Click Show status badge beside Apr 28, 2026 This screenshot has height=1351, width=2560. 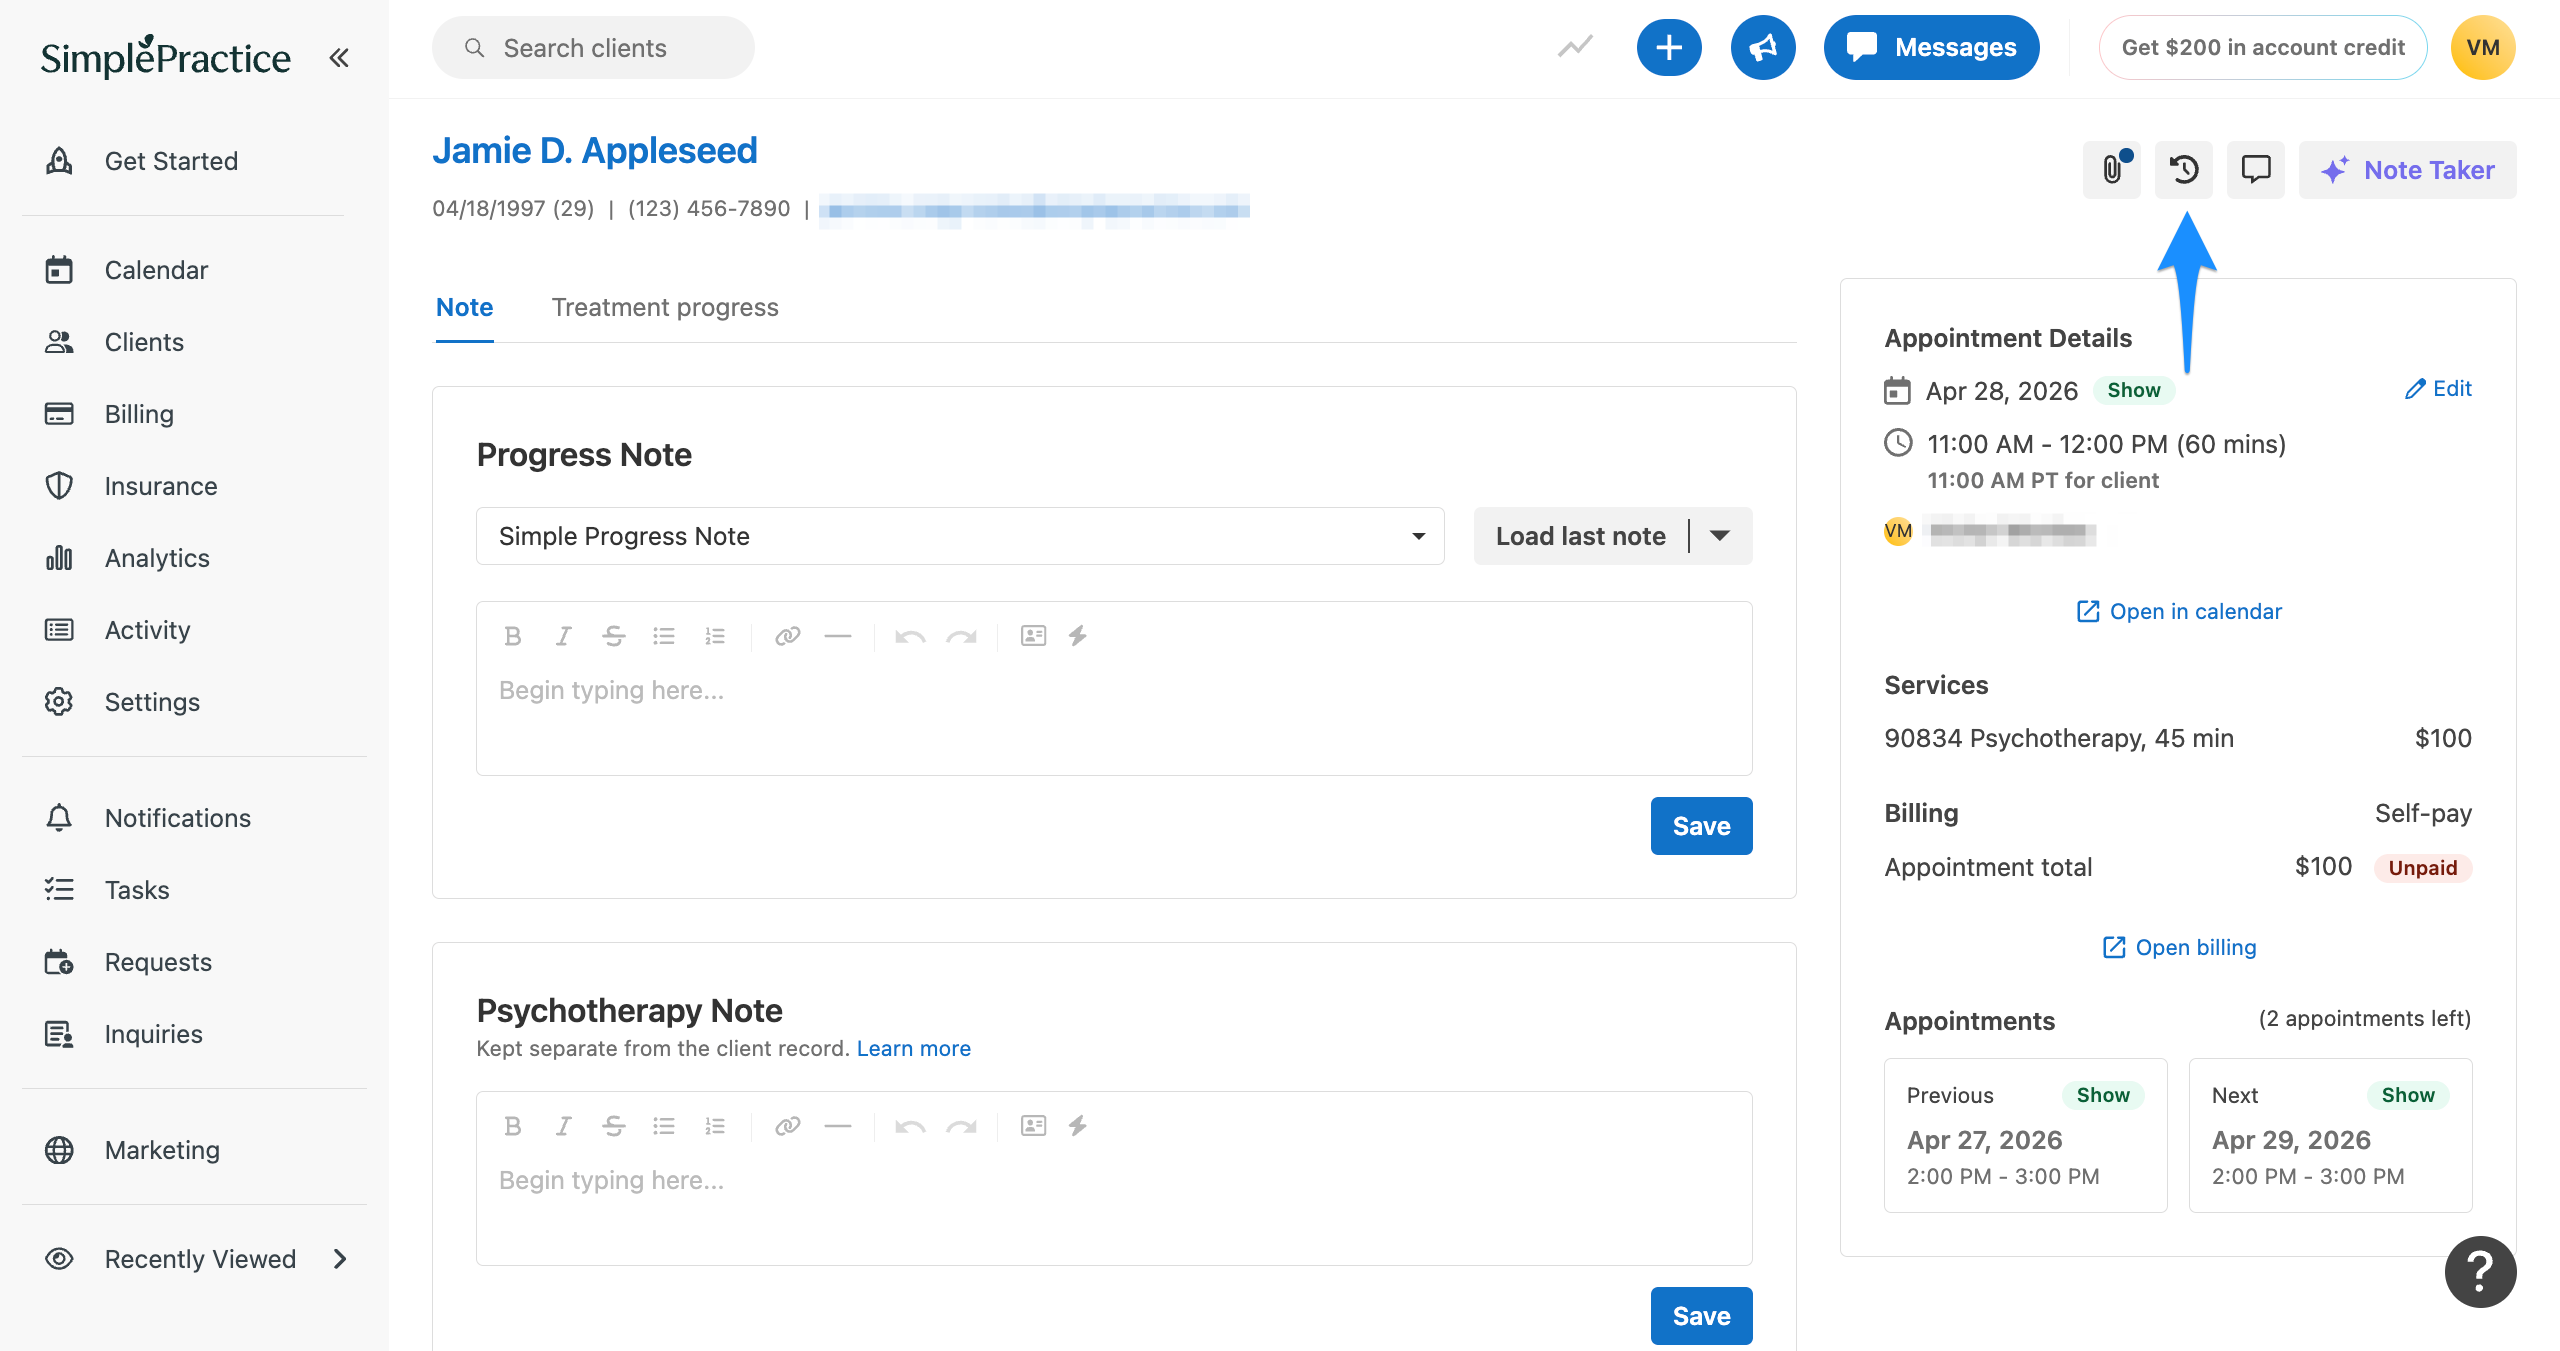(2133, 390)
